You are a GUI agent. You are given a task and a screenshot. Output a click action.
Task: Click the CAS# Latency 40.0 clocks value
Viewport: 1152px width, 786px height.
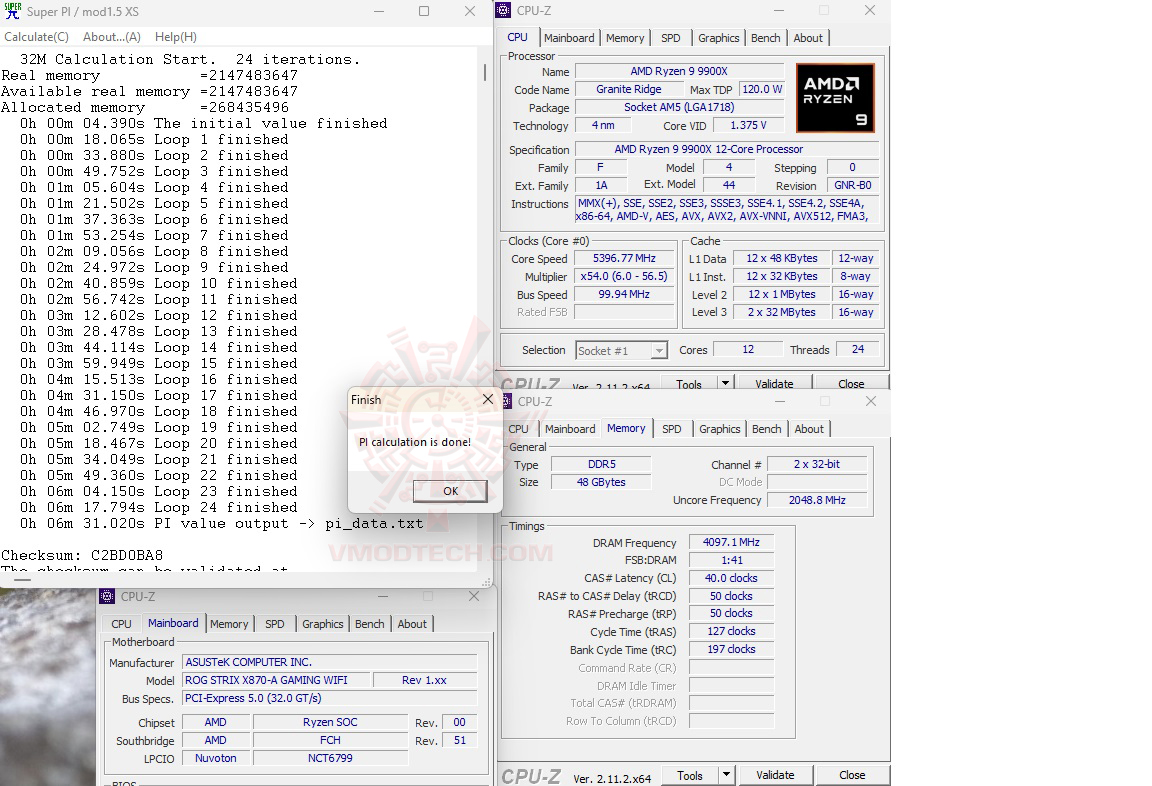[731, 578]
